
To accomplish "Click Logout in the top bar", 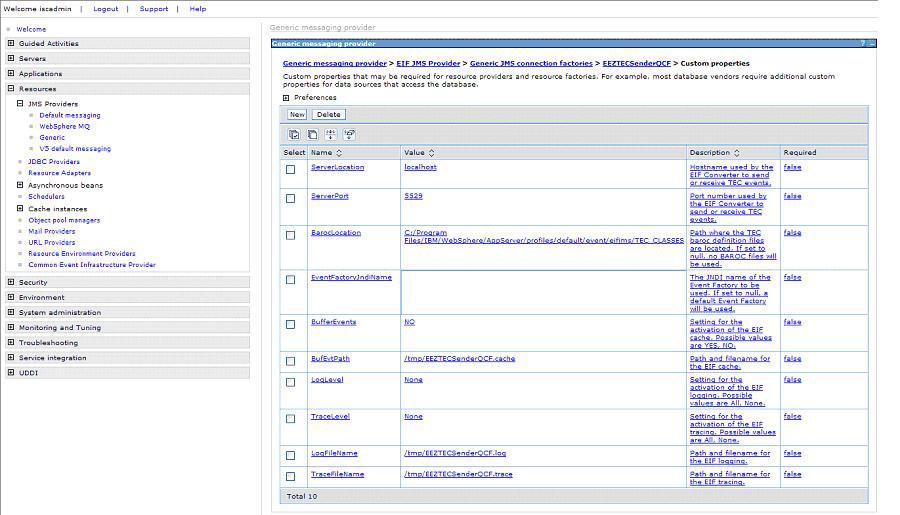I will tap(106, 9).
